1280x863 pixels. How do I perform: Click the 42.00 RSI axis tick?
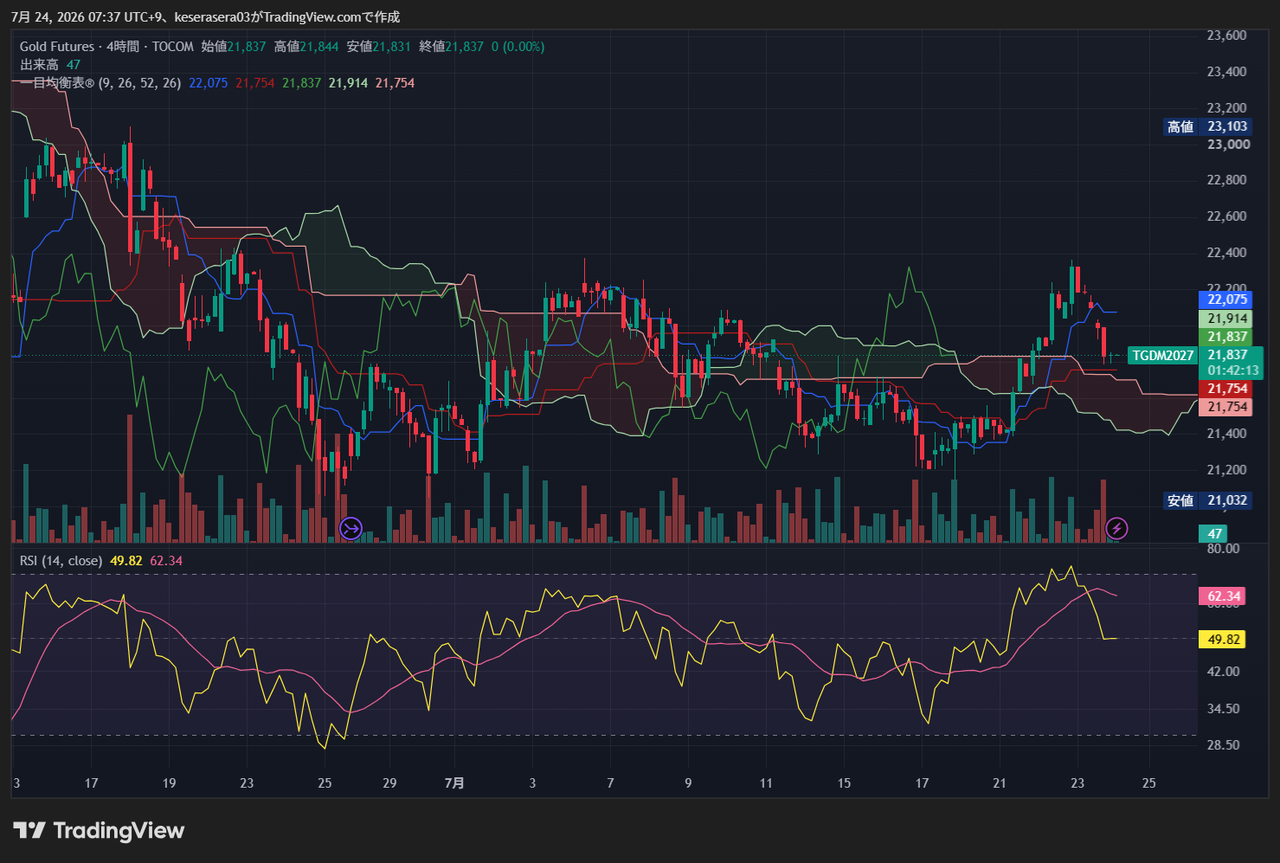(x=1223, y=672)
